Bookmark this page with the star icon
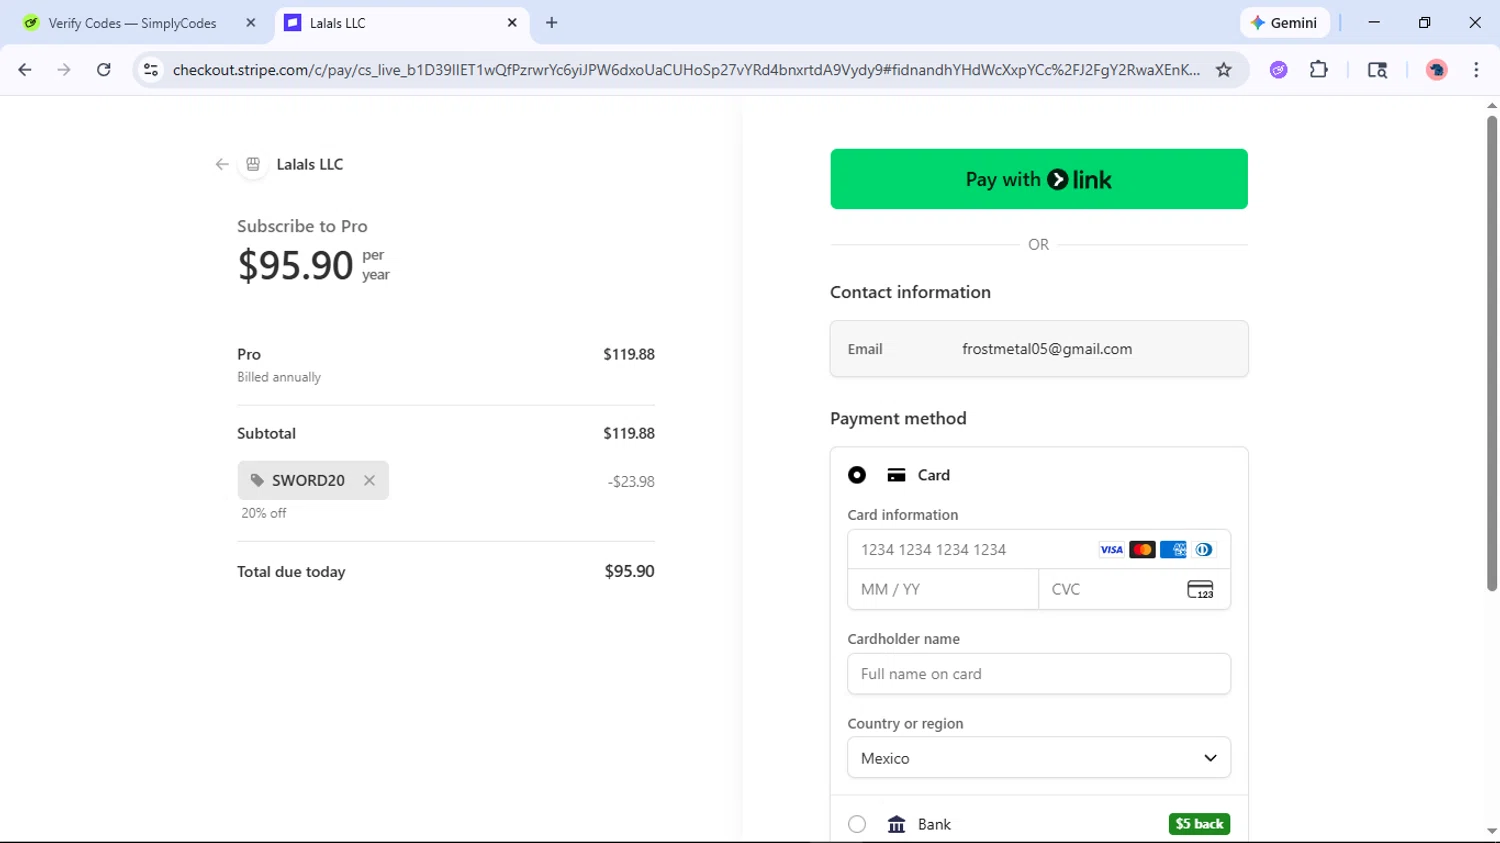The image size is (1500, 843). pos(1223,70)
